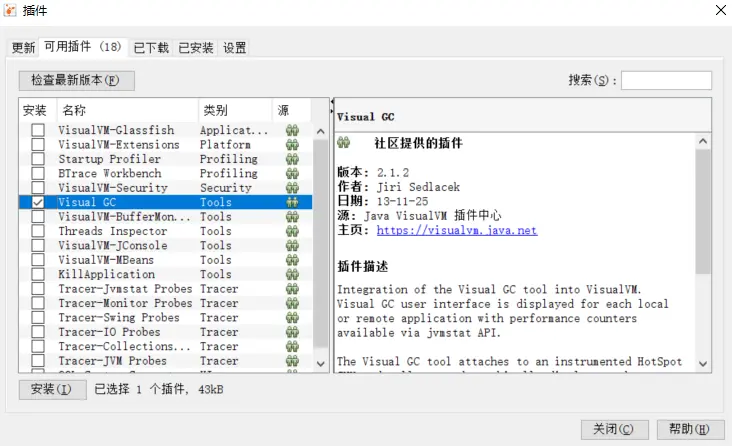The image size is (732, 446).
Task: Click the source icon for Tracer-IO Probes
Action: pos(292,333)
